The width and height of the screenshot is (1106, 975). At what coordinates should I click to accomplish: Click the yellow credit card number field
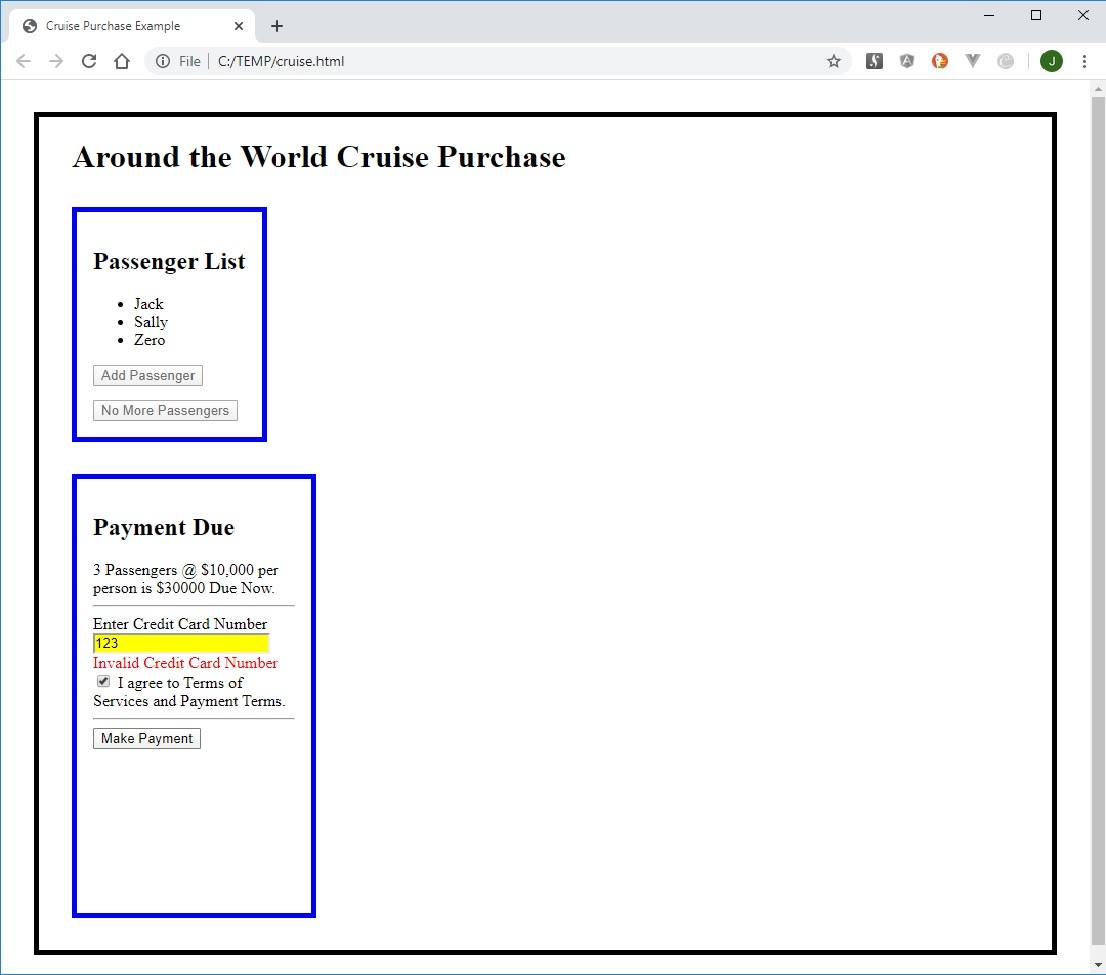[181, 643]
